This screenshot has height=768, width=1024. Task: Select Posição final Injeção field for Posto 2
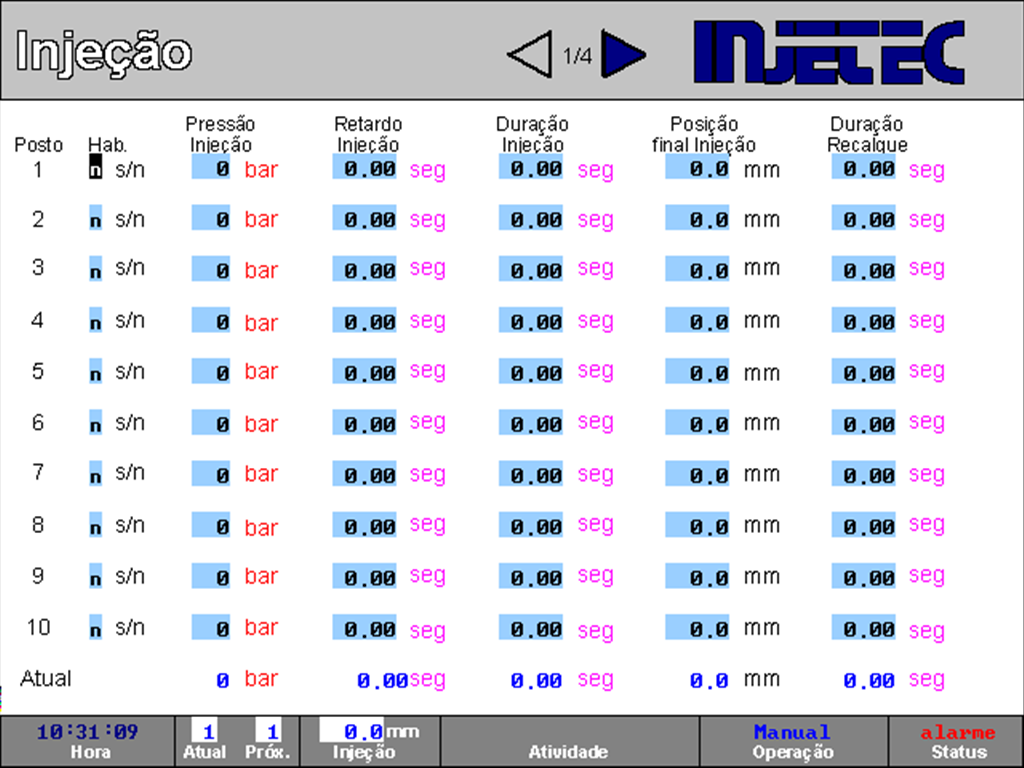(697, 220)
